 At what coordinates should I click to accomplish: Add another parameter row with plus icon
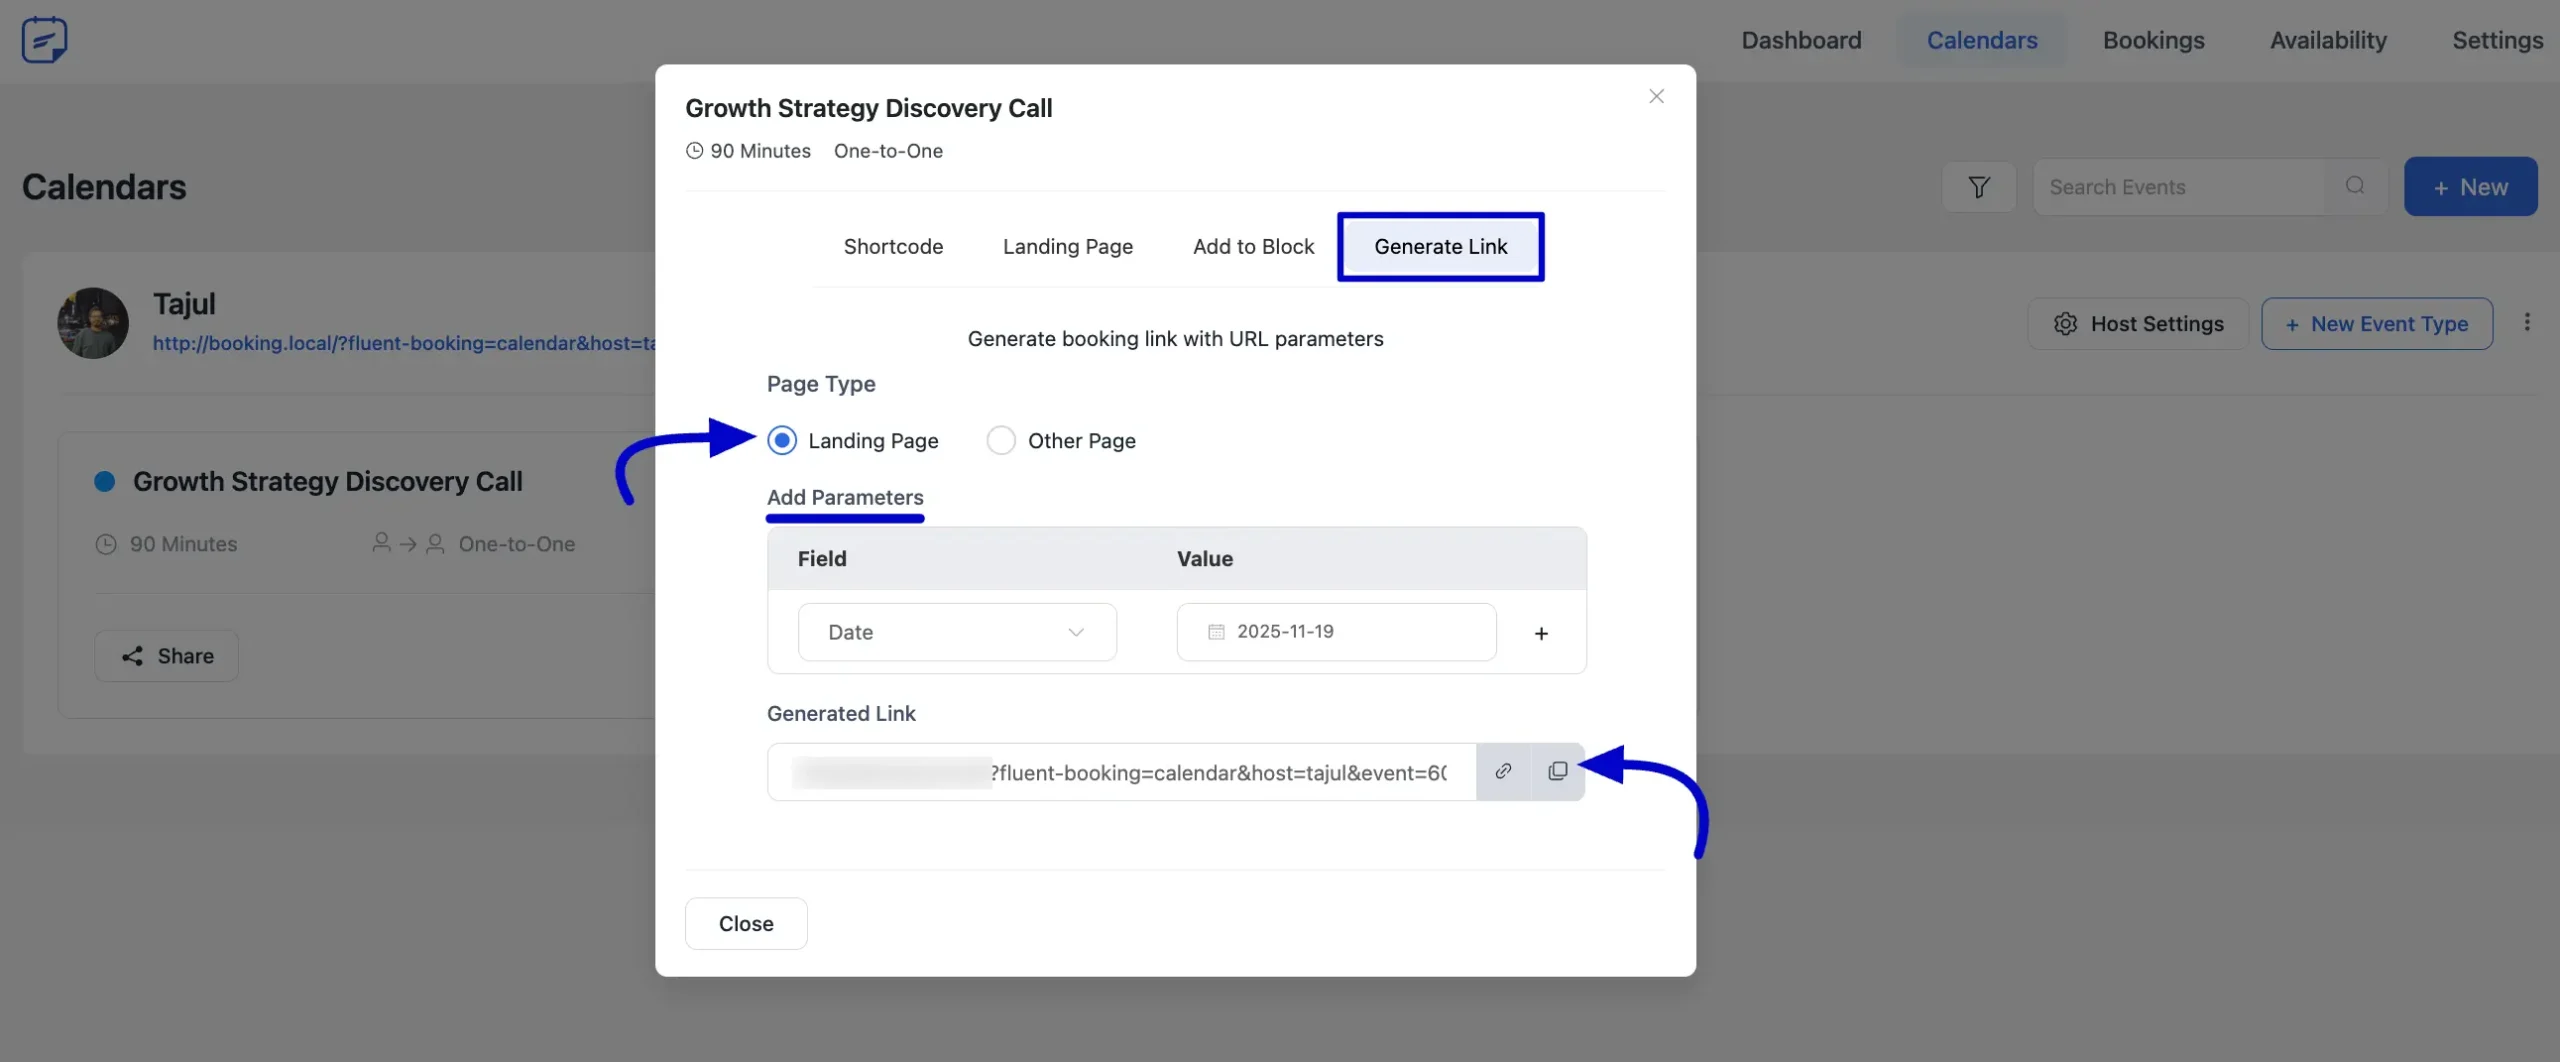[1541, 633]
